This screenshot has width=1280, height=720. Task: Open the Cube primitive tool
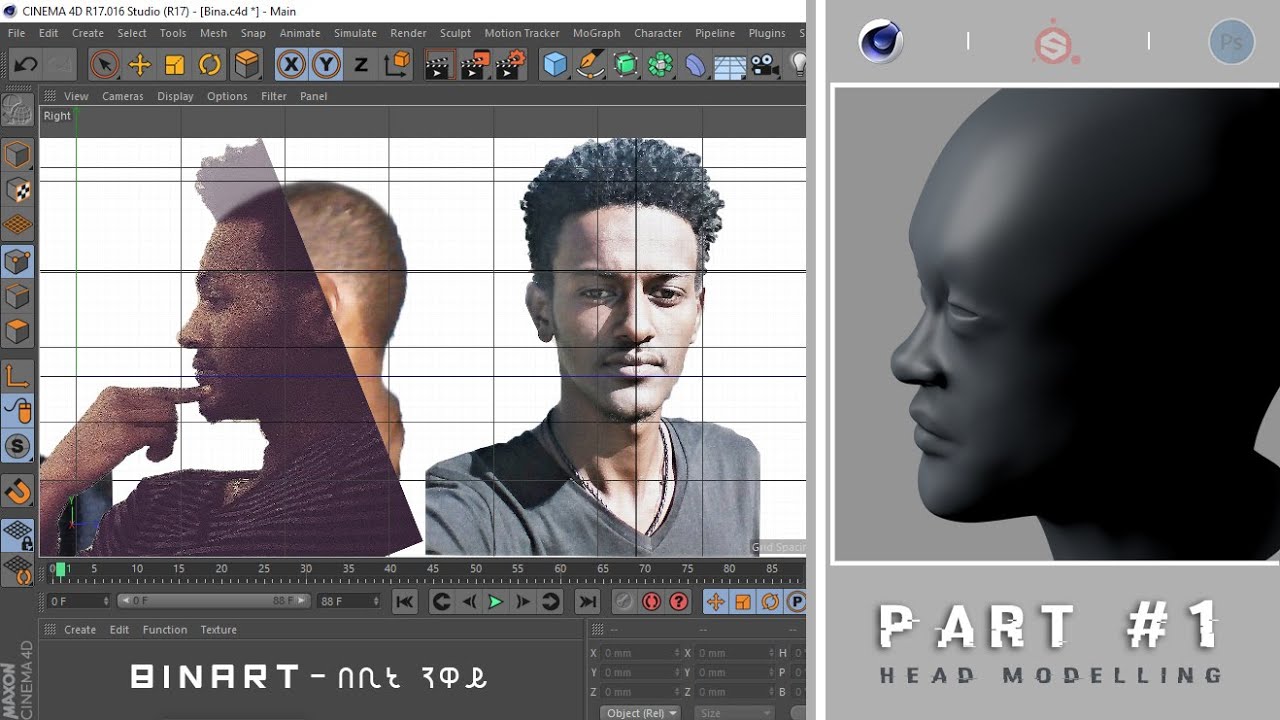pos(554,66)
